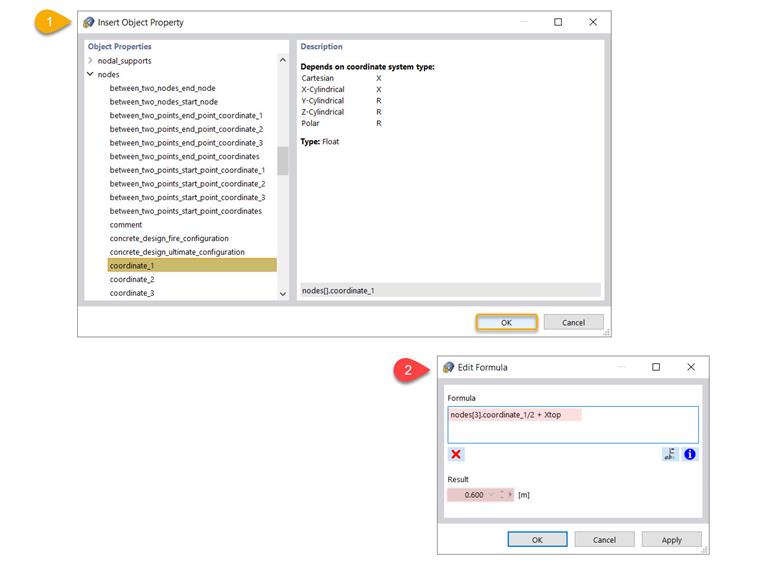Select the comment property
The image size is (760, 570).
click(x=126, y=224)
